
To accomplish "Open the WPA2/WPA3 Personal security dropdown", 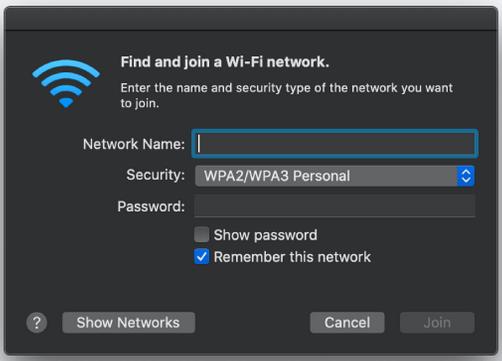I will click(x=335, y=176).
